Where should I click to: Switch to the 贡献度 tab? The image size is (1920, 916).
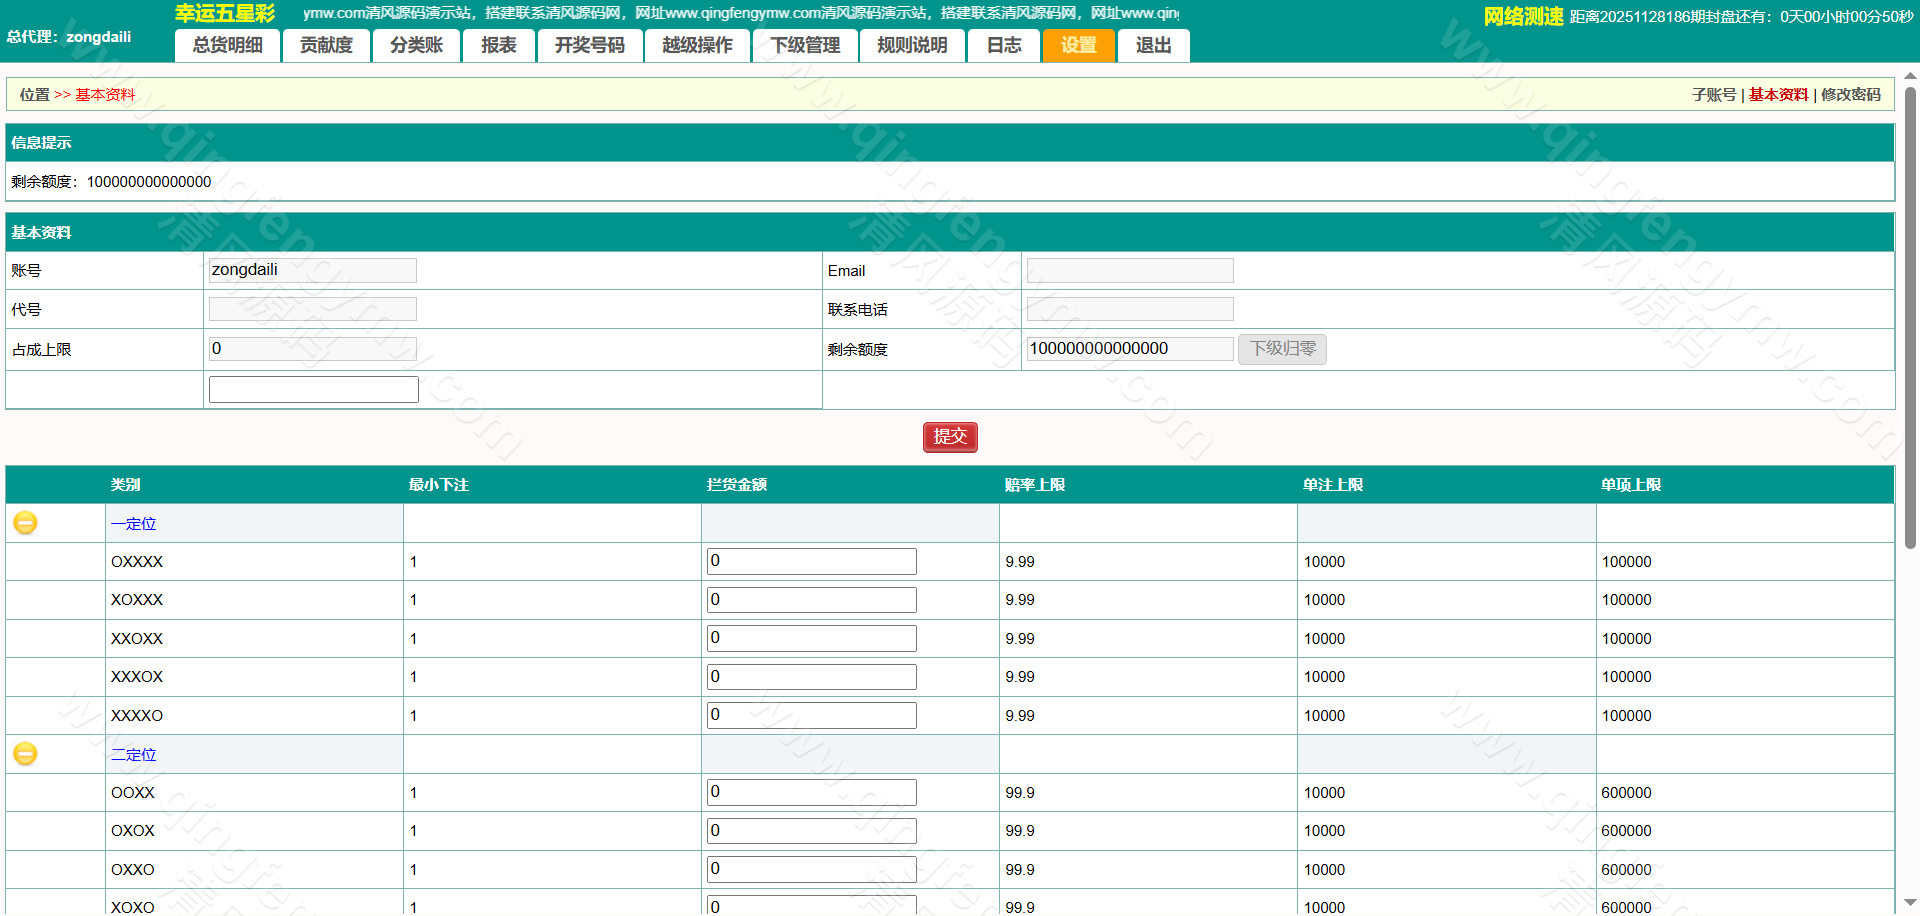coord(326,46)
